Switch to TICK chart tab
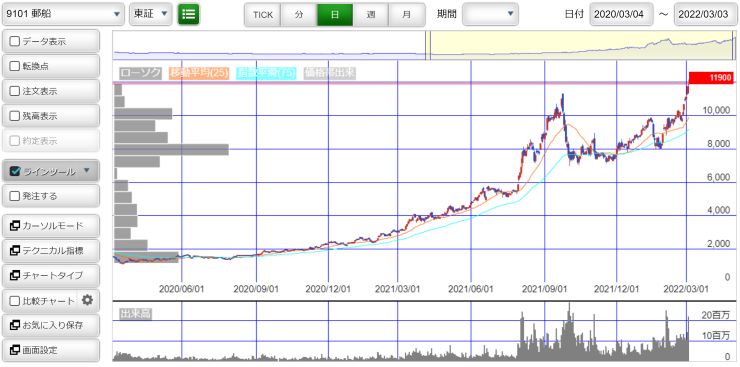The height and width of the screenshot is (367, 740). click(263, 15)
